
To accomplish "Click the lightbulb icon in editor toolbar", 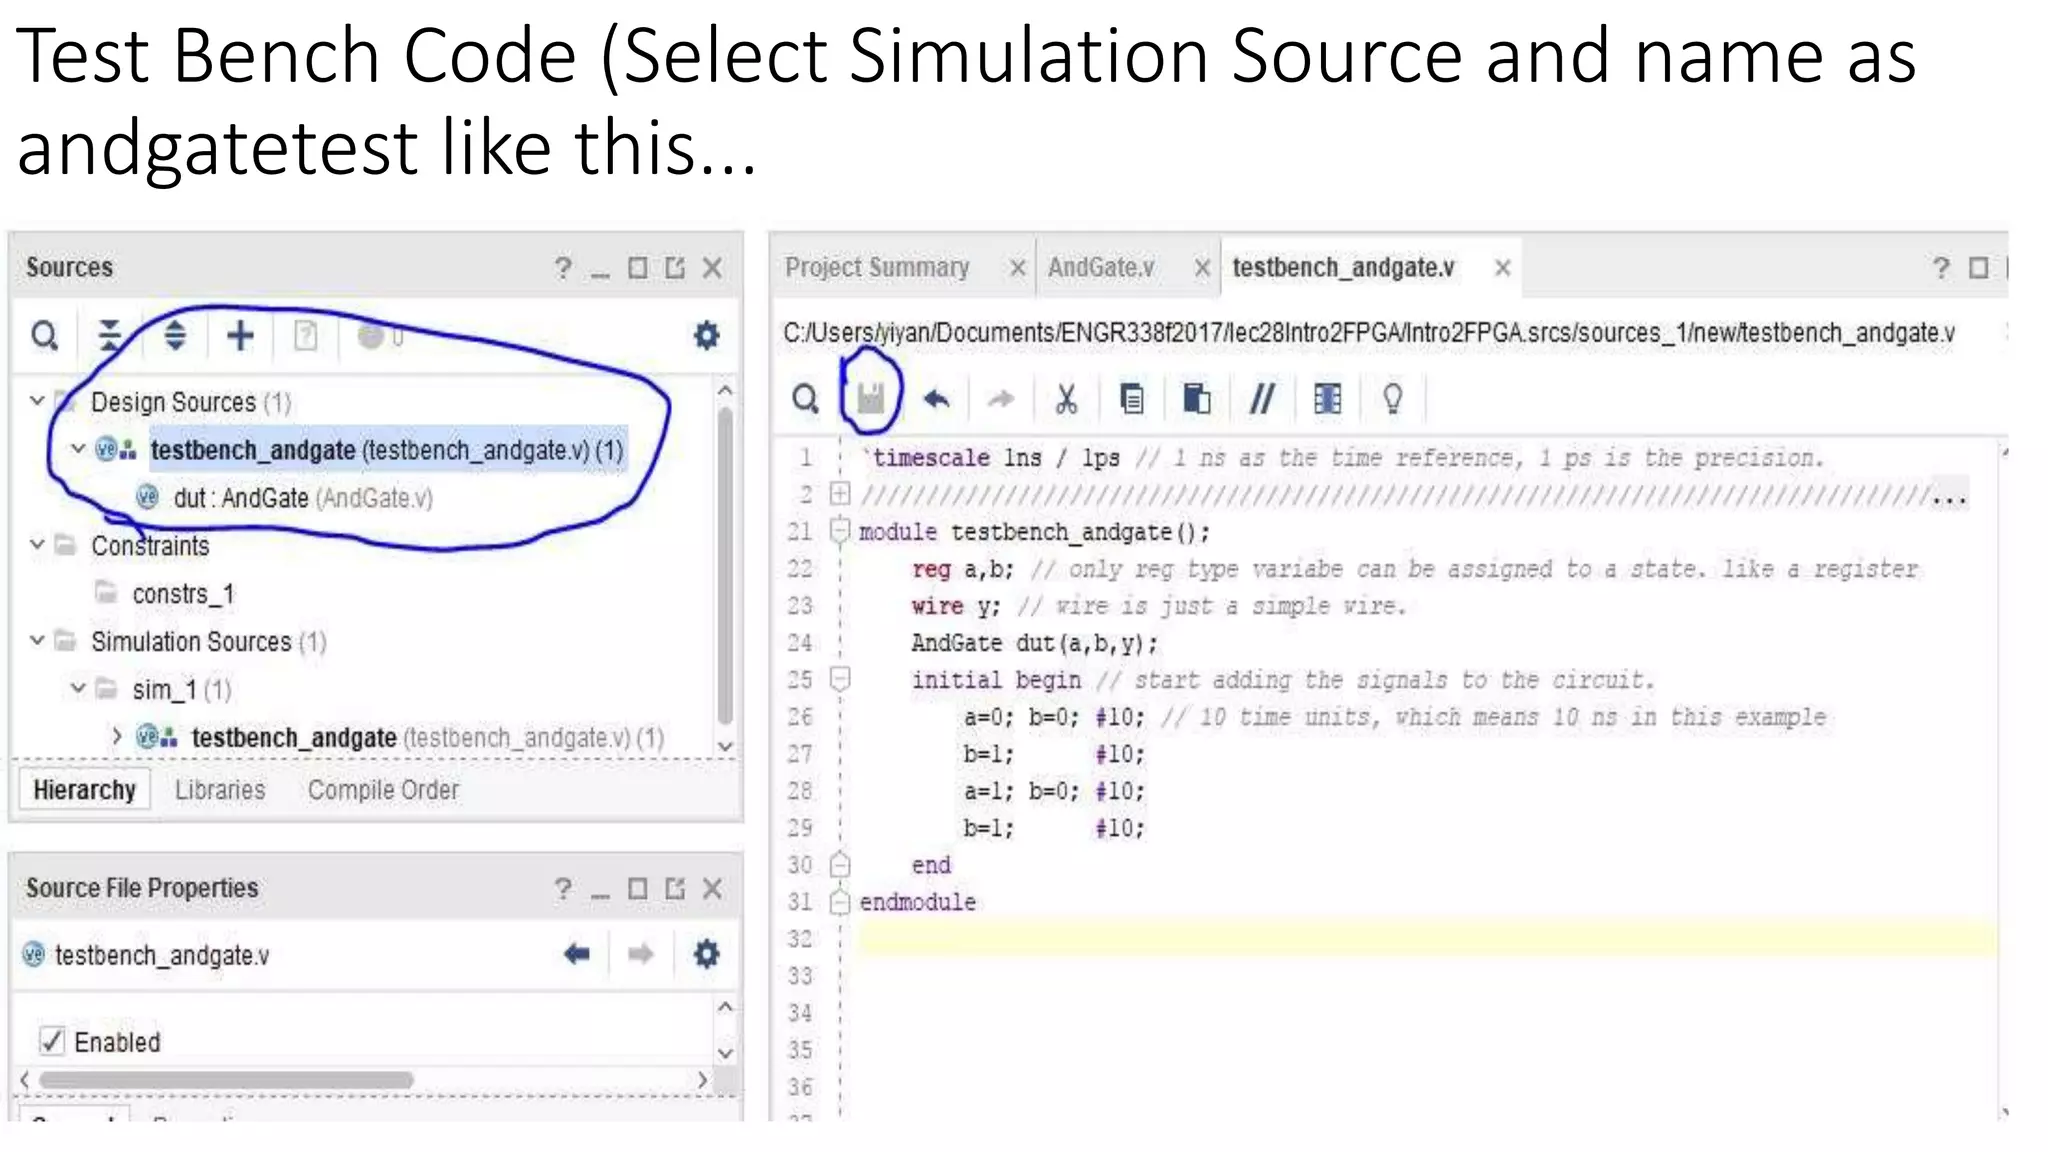I will point(1392,399).
